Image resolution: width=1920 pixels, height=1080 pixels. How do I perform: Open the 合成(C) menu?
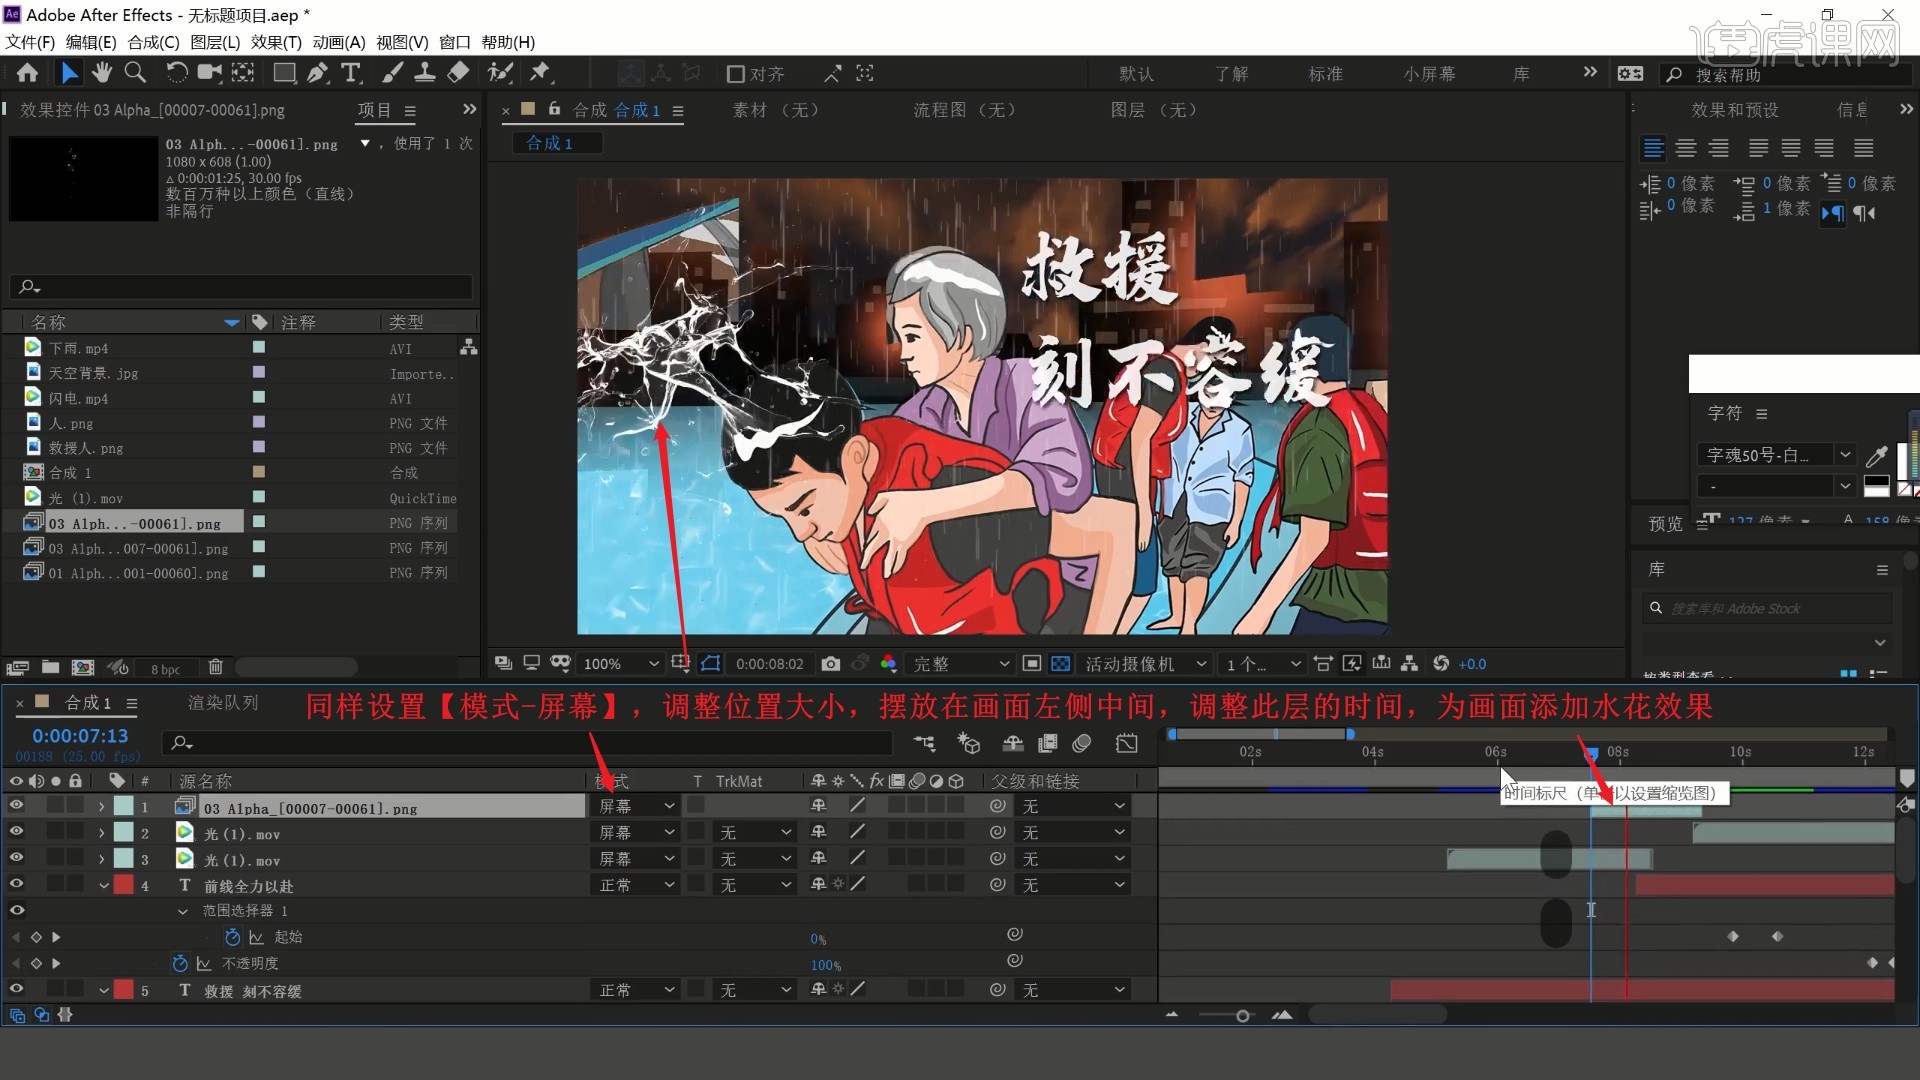coord(153,42)
